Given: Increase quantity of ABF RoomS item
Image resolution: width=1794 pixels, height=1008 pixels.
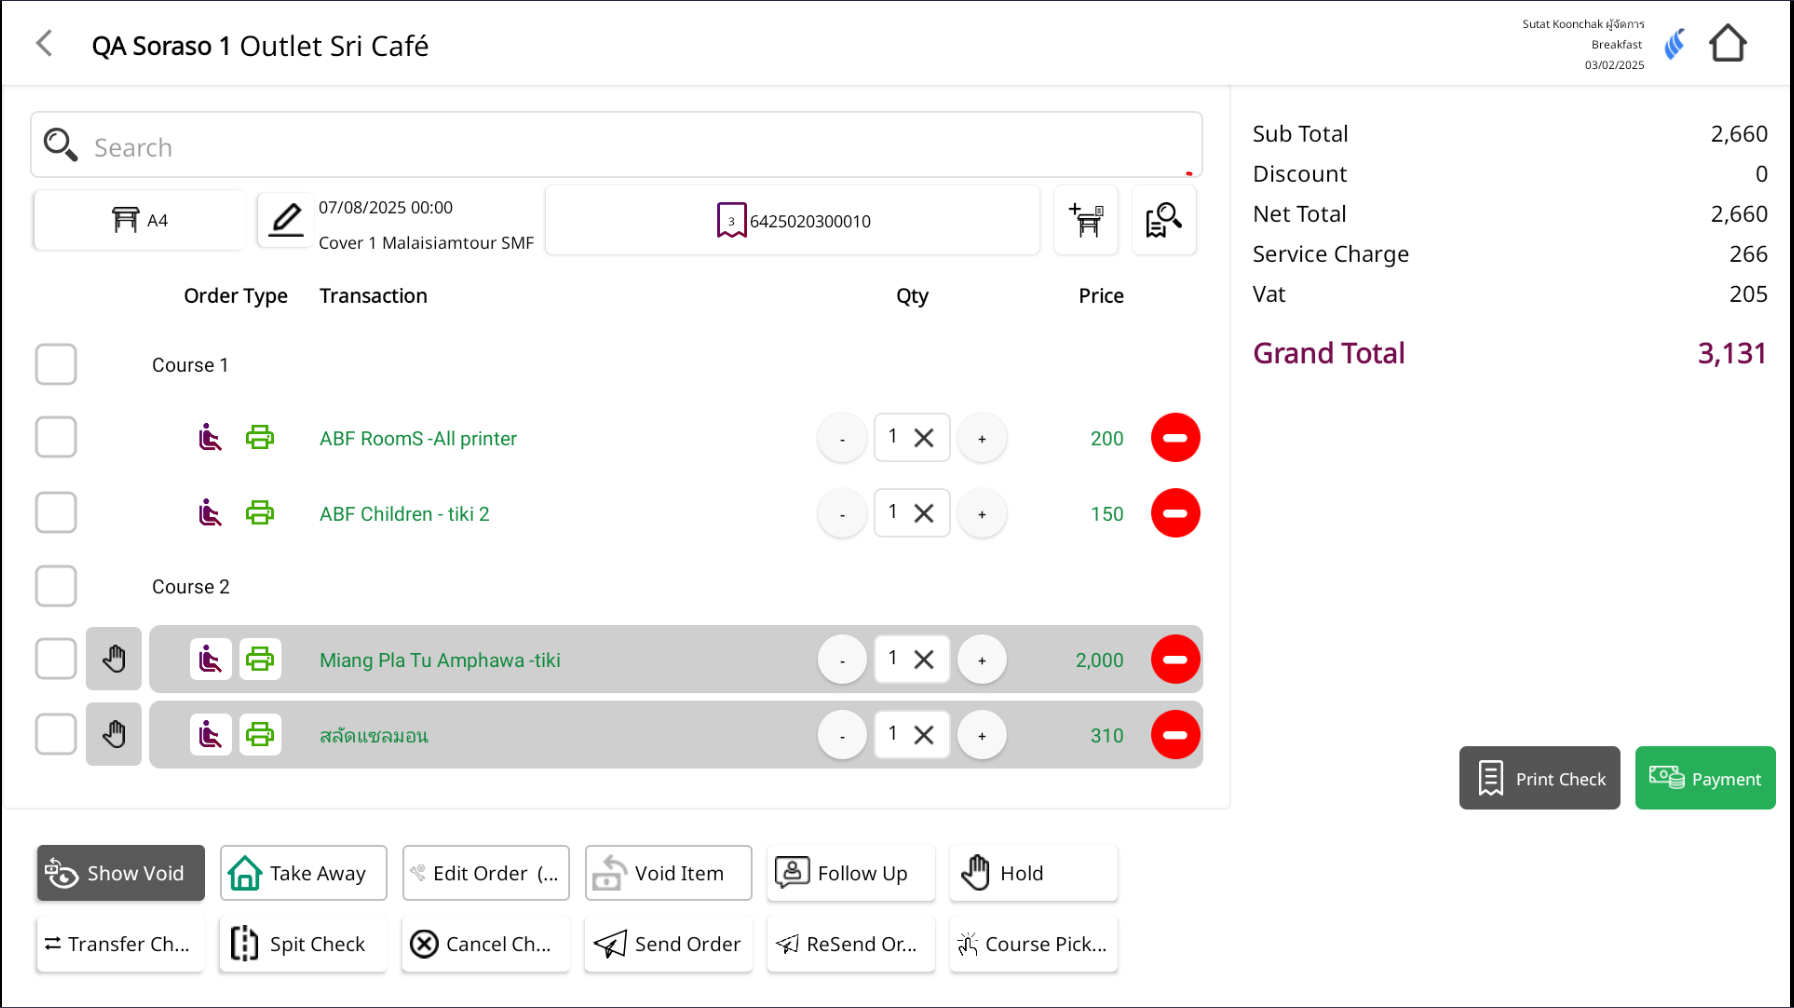Looking at the screenshot, I should pos(982,439).
